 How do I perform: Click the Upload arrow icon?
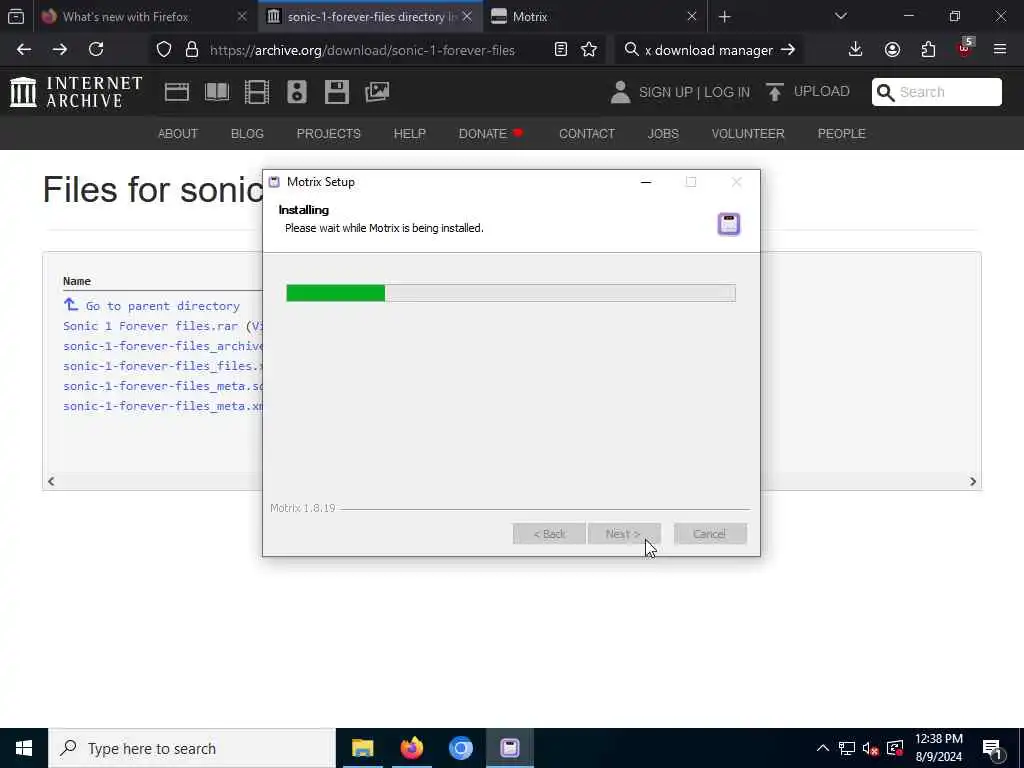coord(775,92)
